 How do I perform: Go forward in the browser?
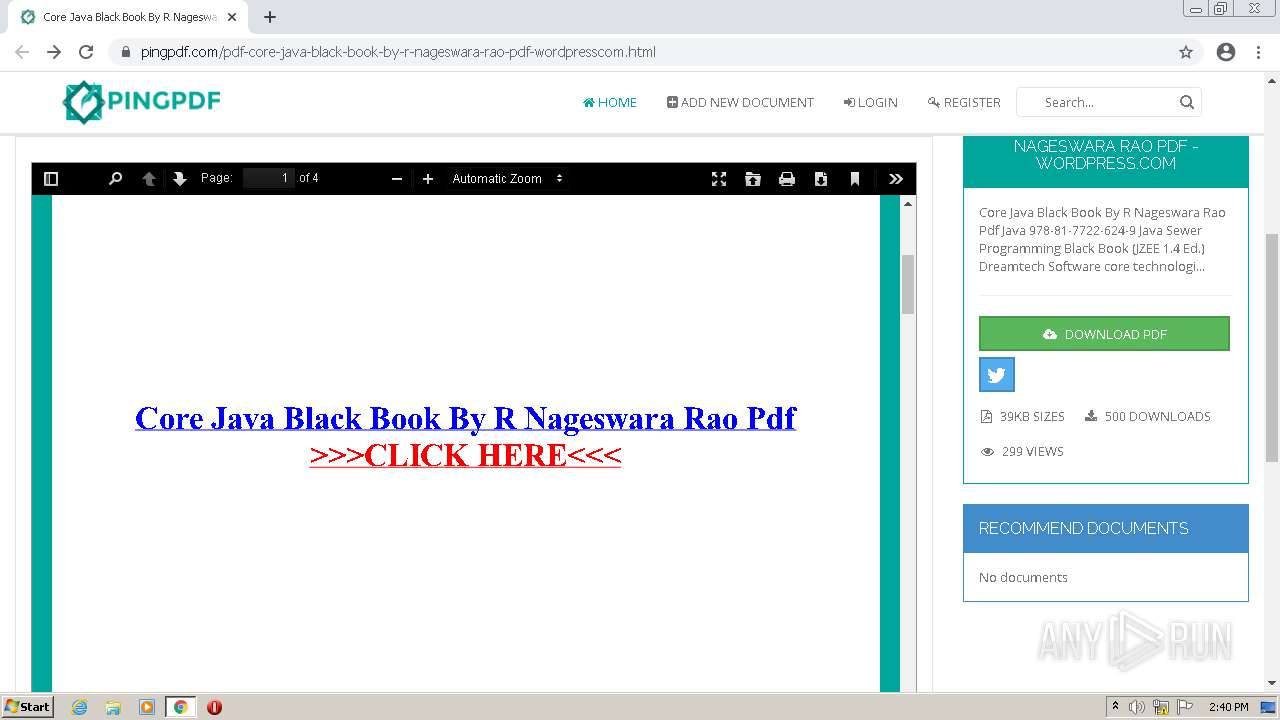pos(54,52)
